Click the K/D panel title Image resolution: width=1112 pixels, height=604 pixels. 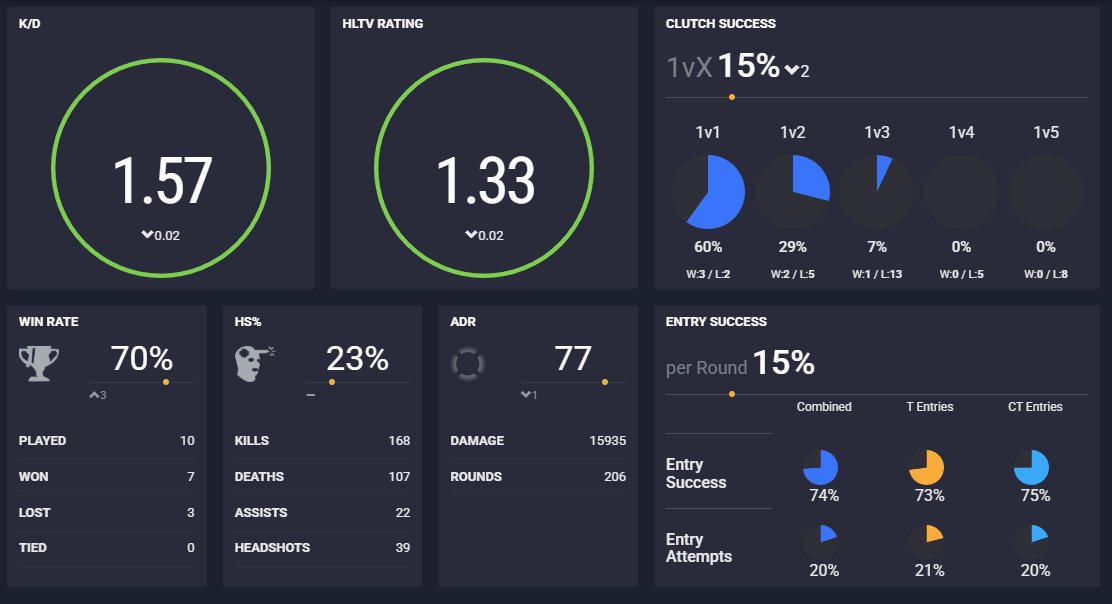pyautogui.click(x=30, y=23)
